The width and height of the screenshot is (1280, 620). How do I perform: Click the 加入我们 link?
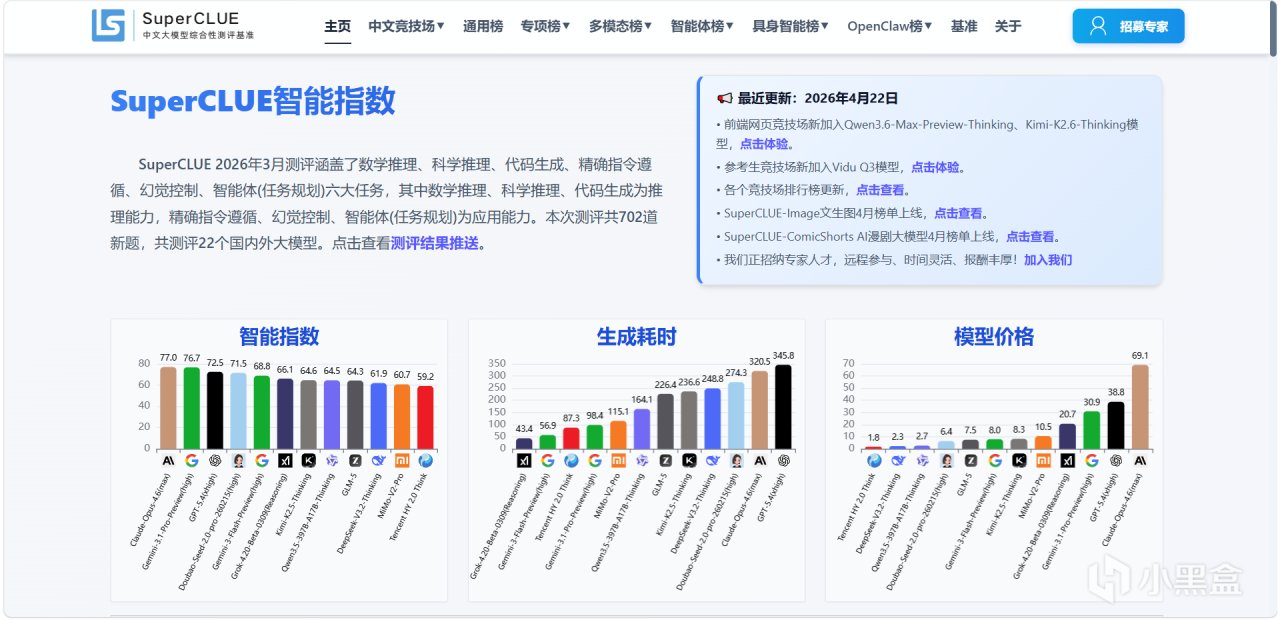pyautogui.click(x=1048, y=259)
